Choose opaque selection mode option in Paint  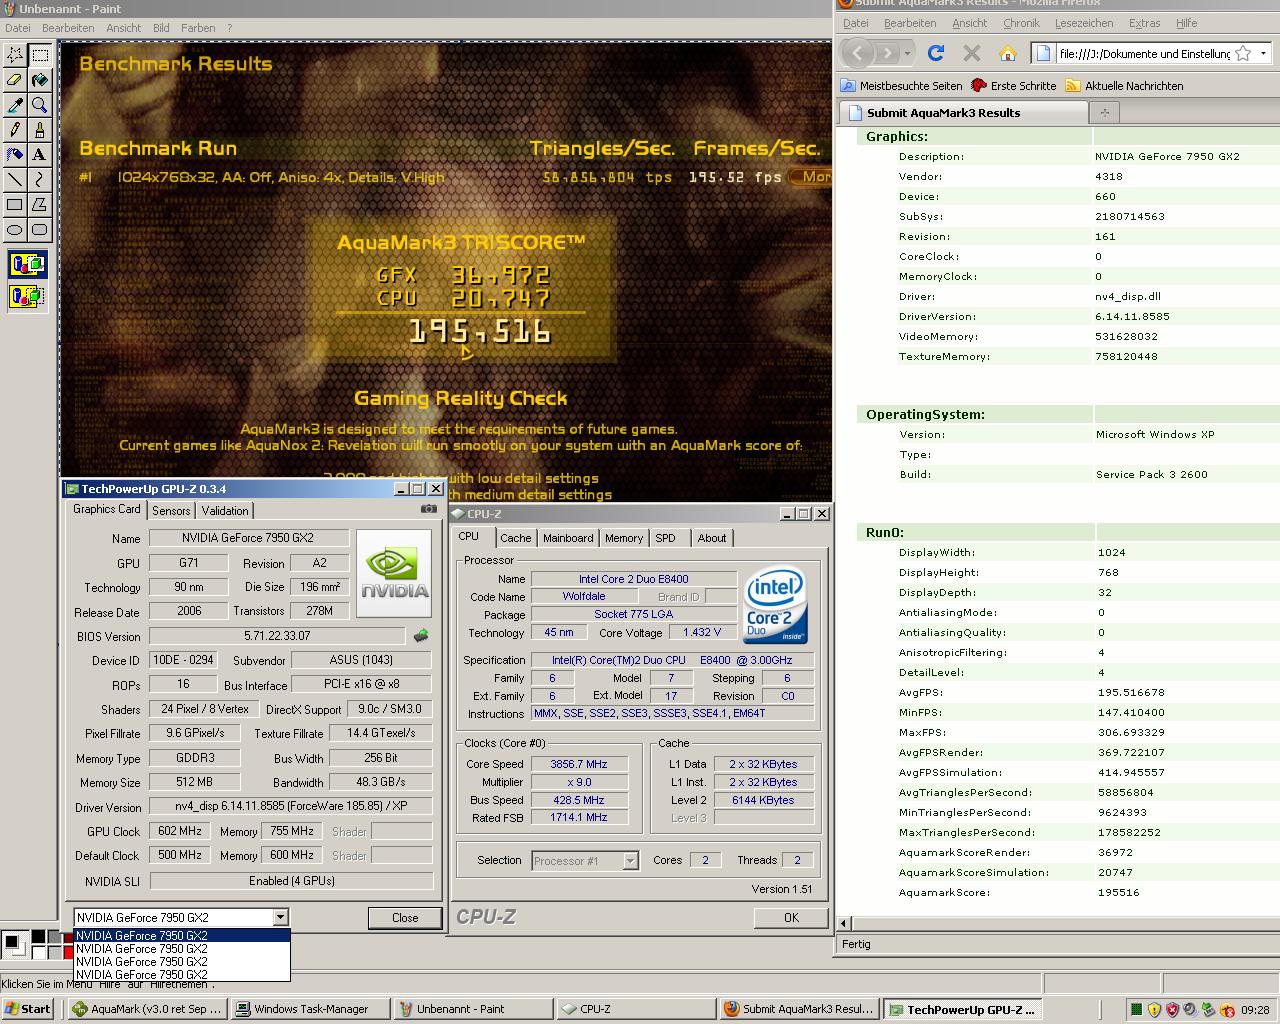click(x=28, y=266)
